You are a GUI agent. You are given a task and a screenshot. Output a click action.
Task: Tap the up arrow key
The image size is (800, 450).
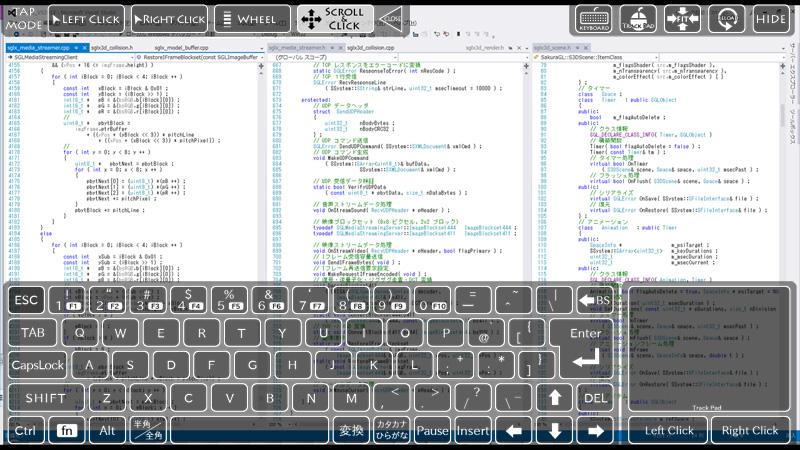pos(555,397)
